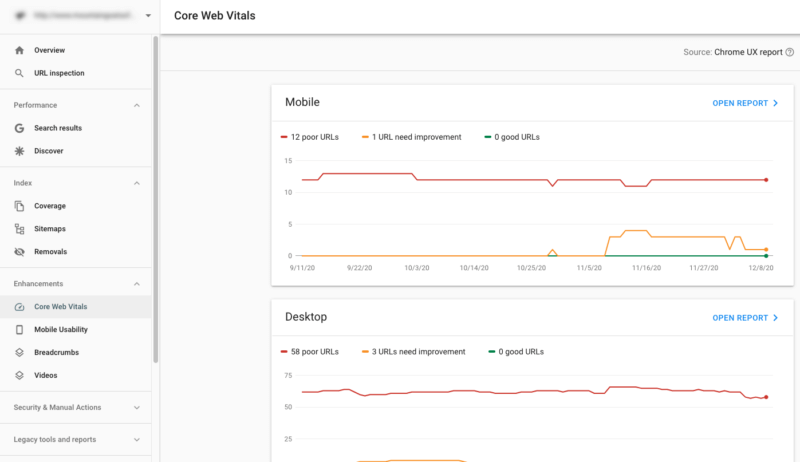Click the Mobile orange line endpoint dot
This screenshot has height=462, width=800.
pyautogui.click(x=766, y=249)
